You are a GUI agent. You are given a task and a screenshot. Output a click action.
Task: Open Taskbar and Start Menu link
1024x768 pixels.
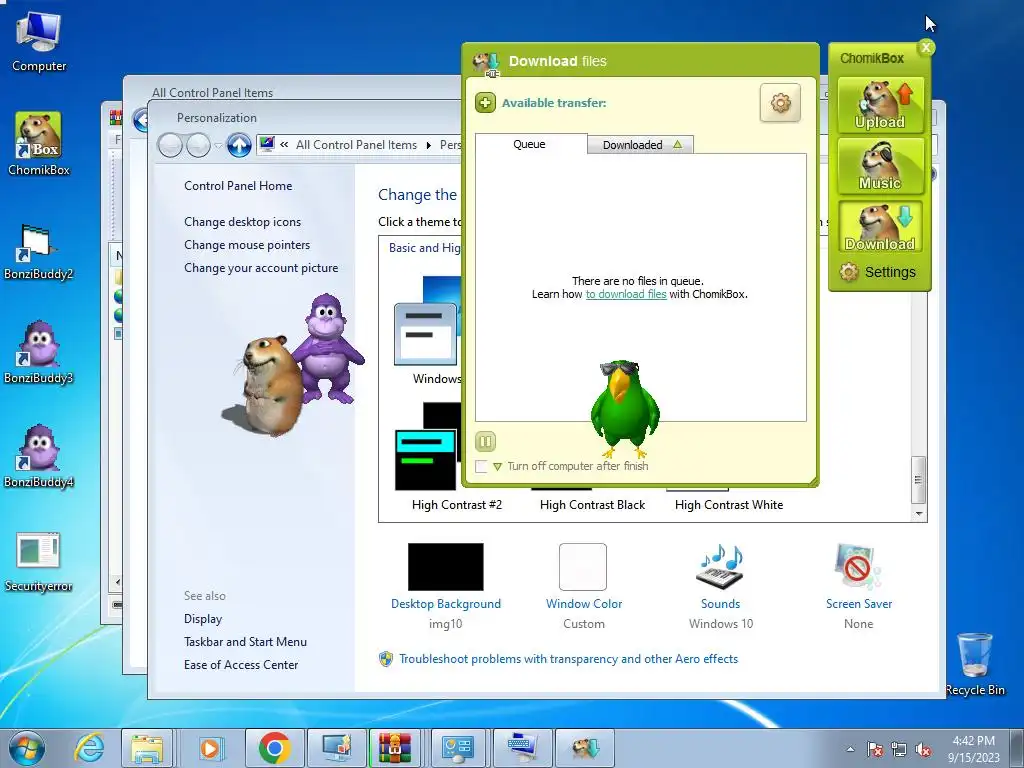[246, 642]
